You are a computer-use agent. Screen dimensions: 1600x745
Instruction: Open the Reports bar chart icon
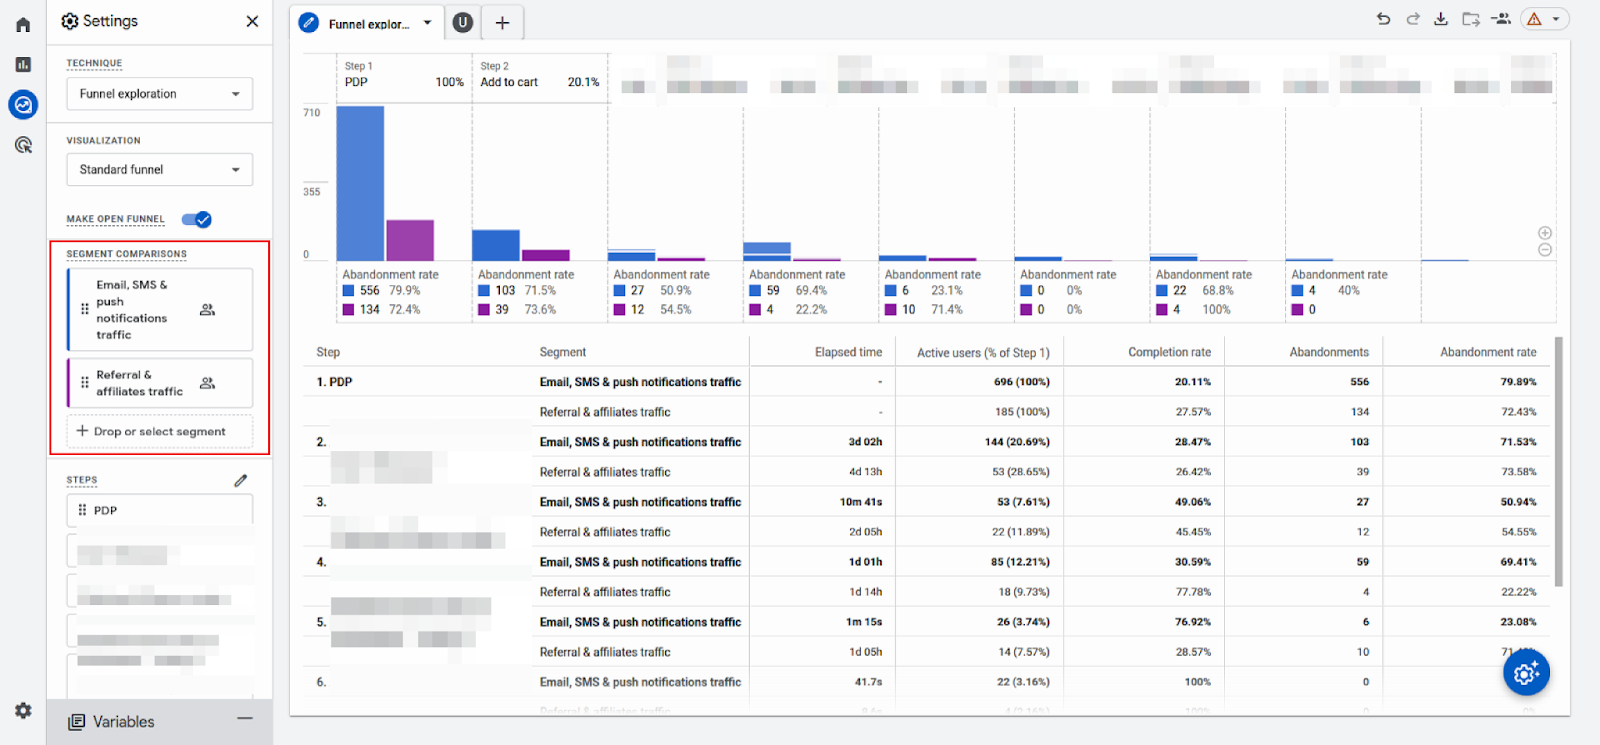click(23, 65)
